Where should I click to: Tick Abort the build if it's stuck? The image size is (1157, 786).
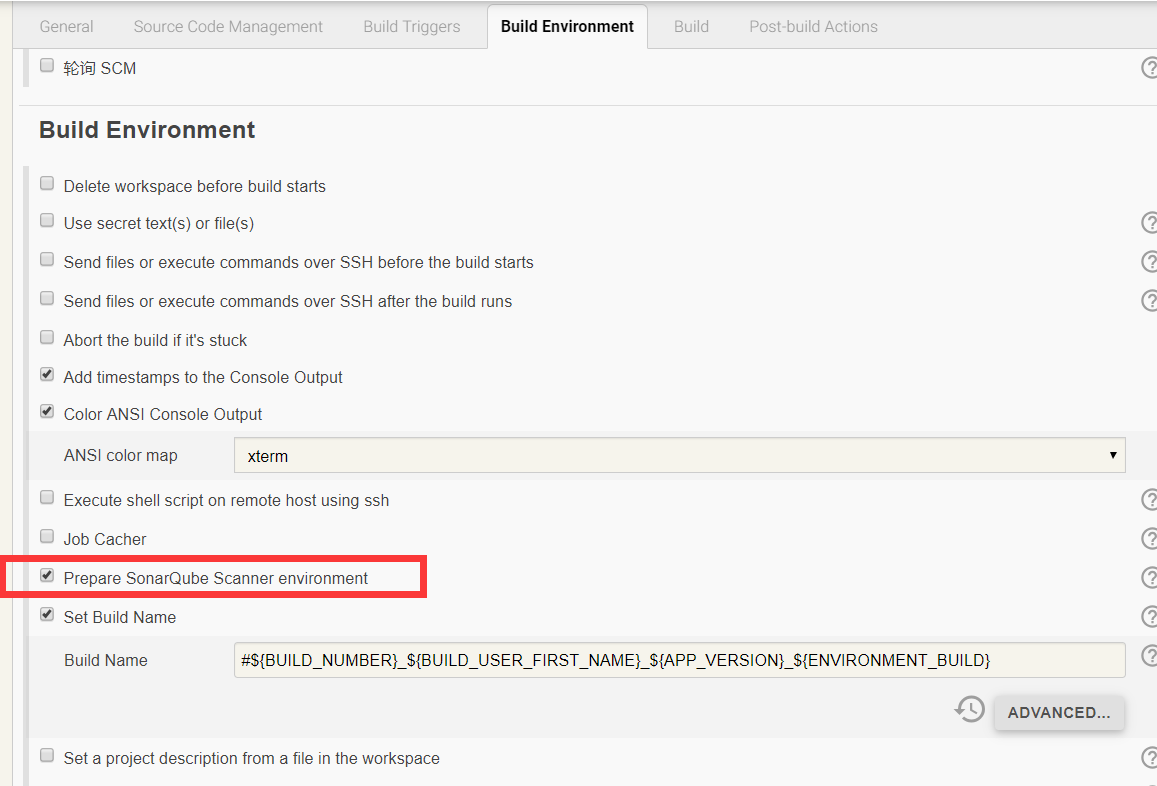pos(47,339)
